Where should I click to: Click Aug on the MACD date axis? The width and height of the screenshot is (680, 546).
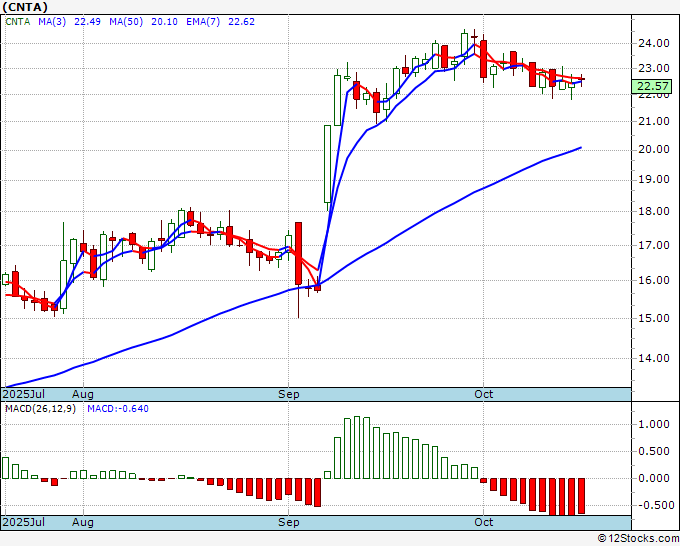[83, 522]
